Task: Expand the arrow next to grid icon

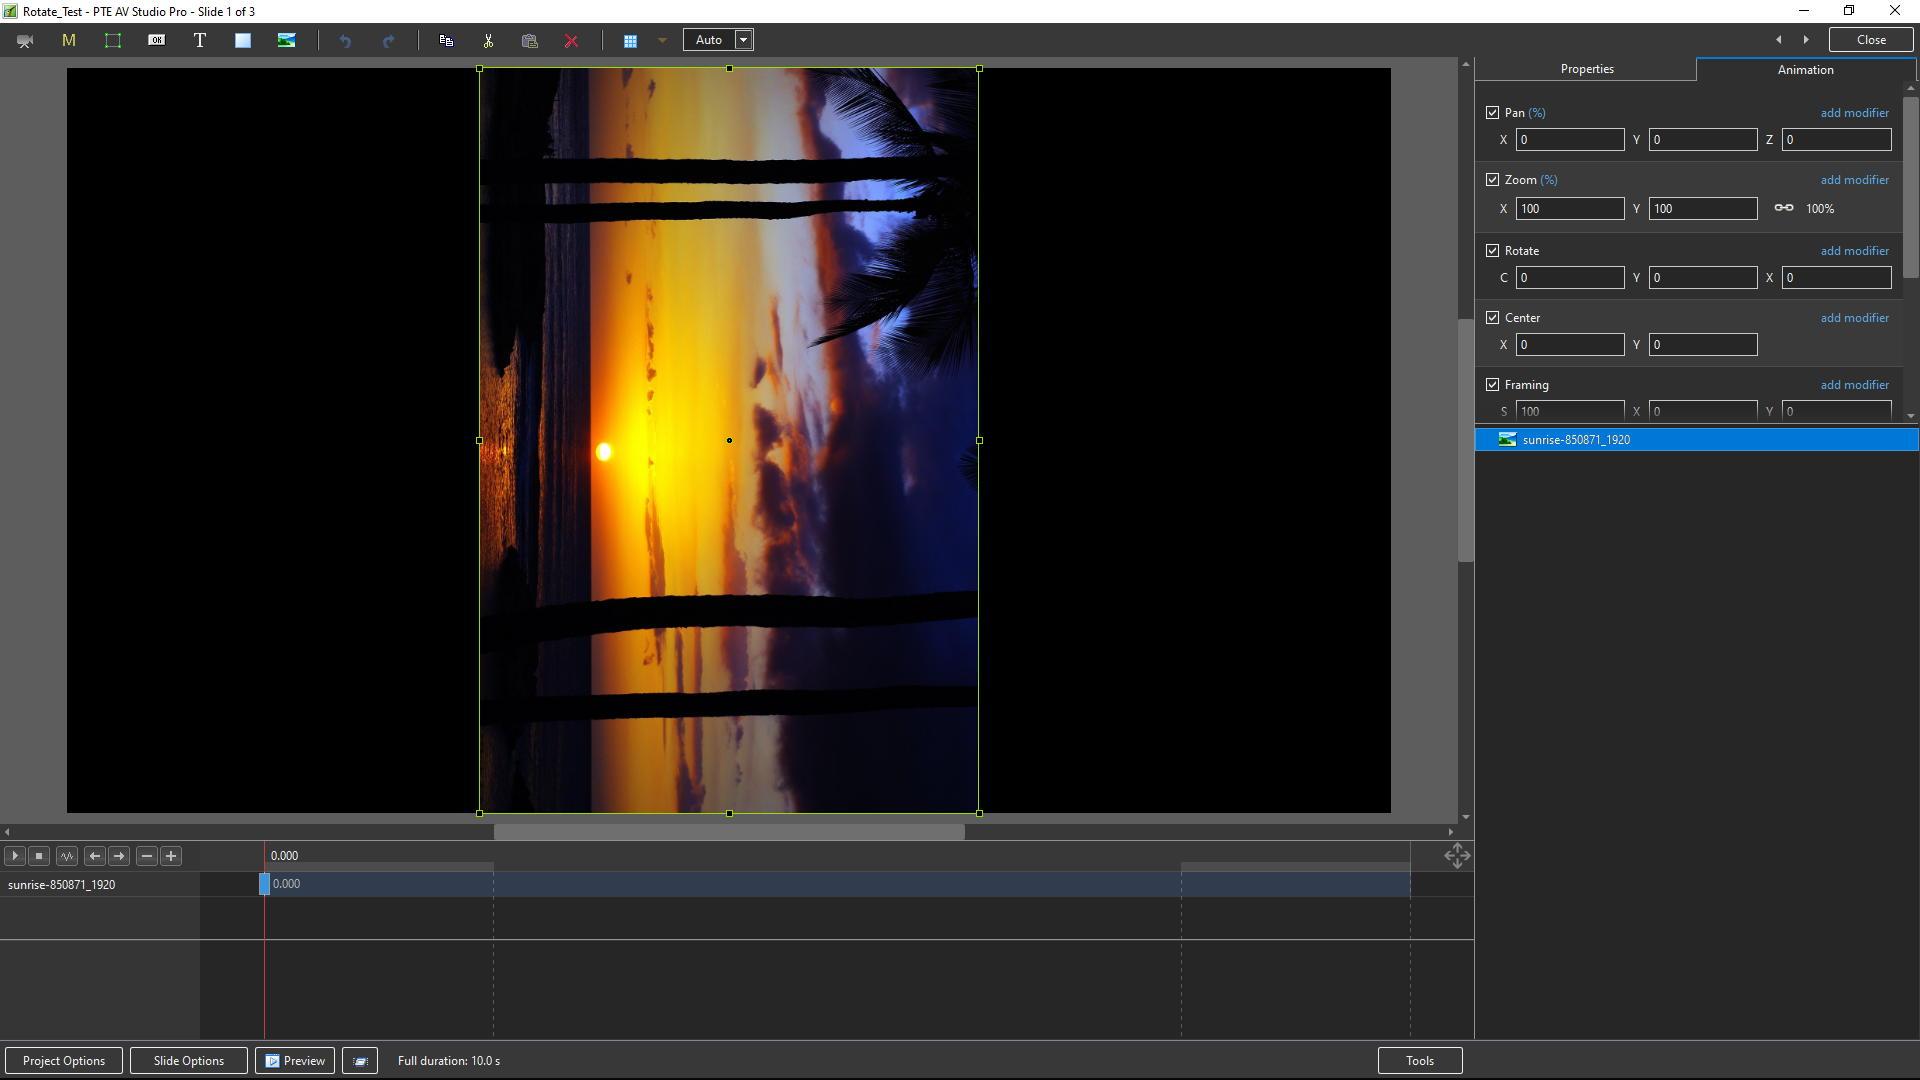Action: coord(662,41)
